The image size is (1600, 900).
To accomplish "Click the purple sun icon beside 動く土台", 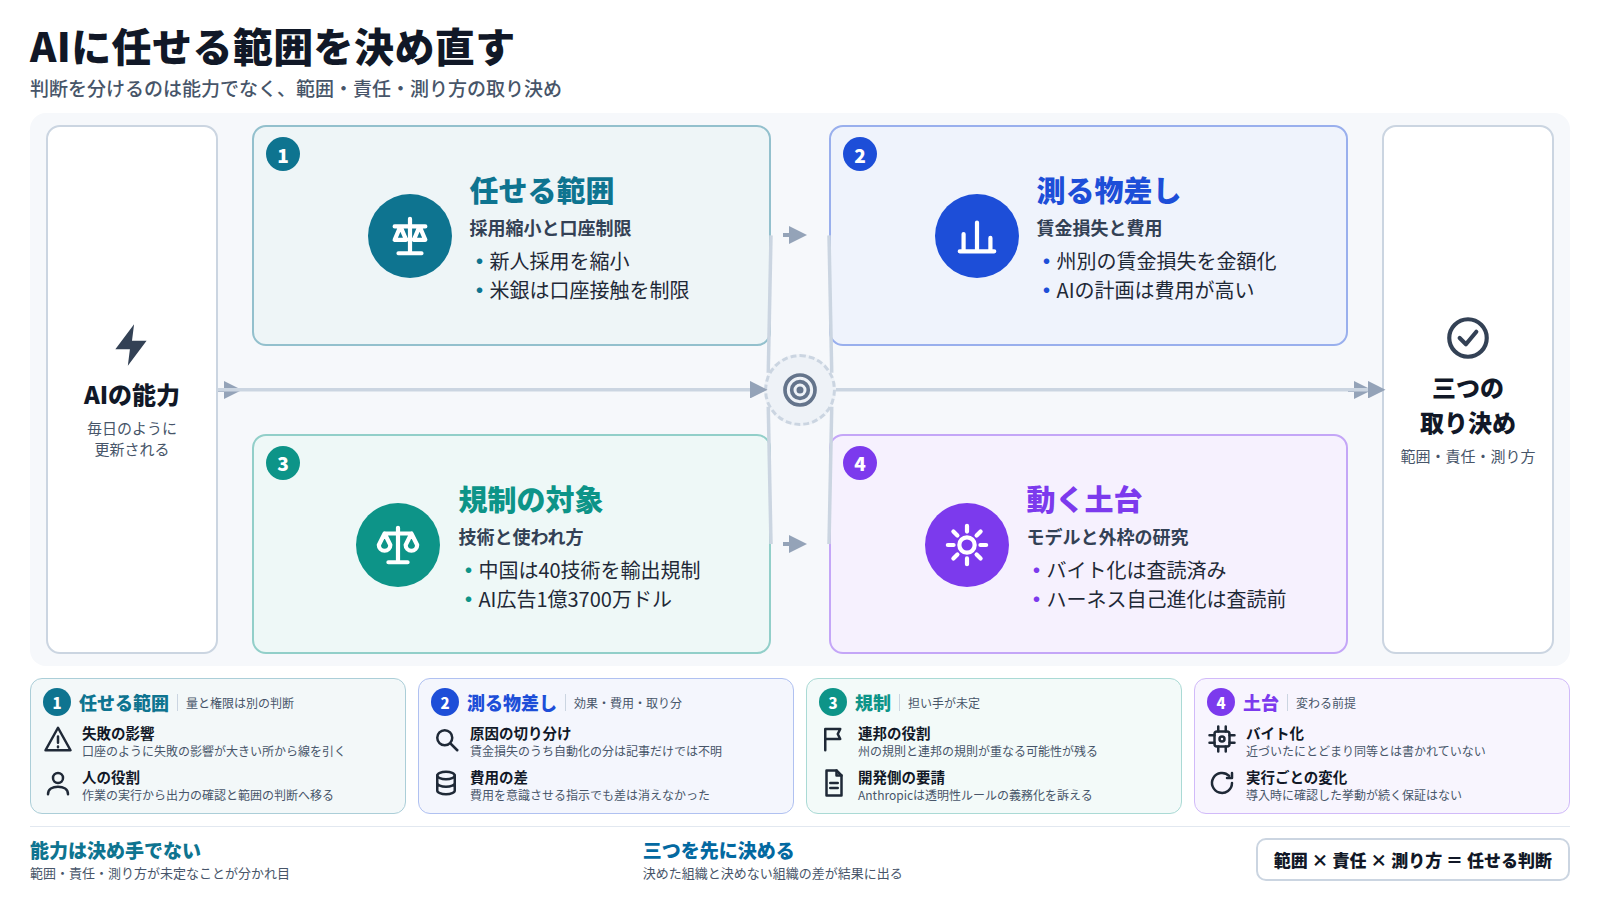I will [967, 545].
